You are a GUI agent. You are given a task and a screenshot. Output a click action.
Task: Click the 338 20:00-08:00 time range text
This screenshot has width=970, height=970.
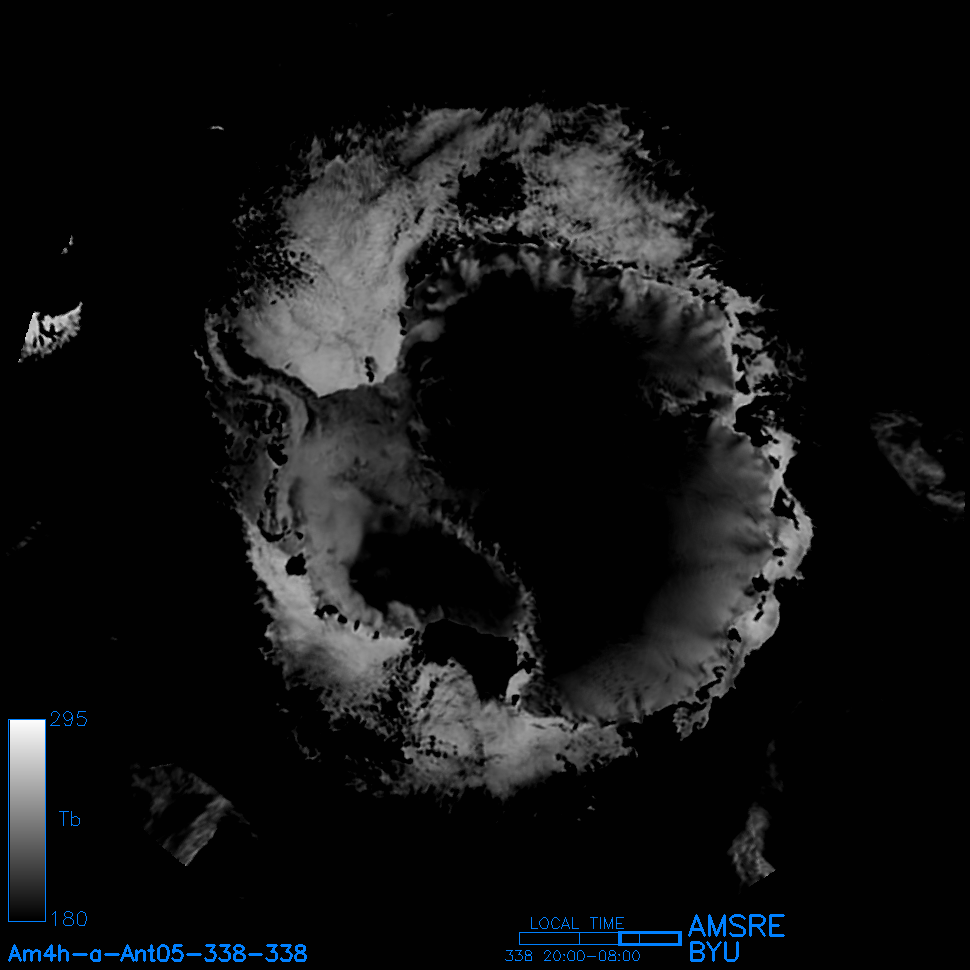tap(573, 956)
